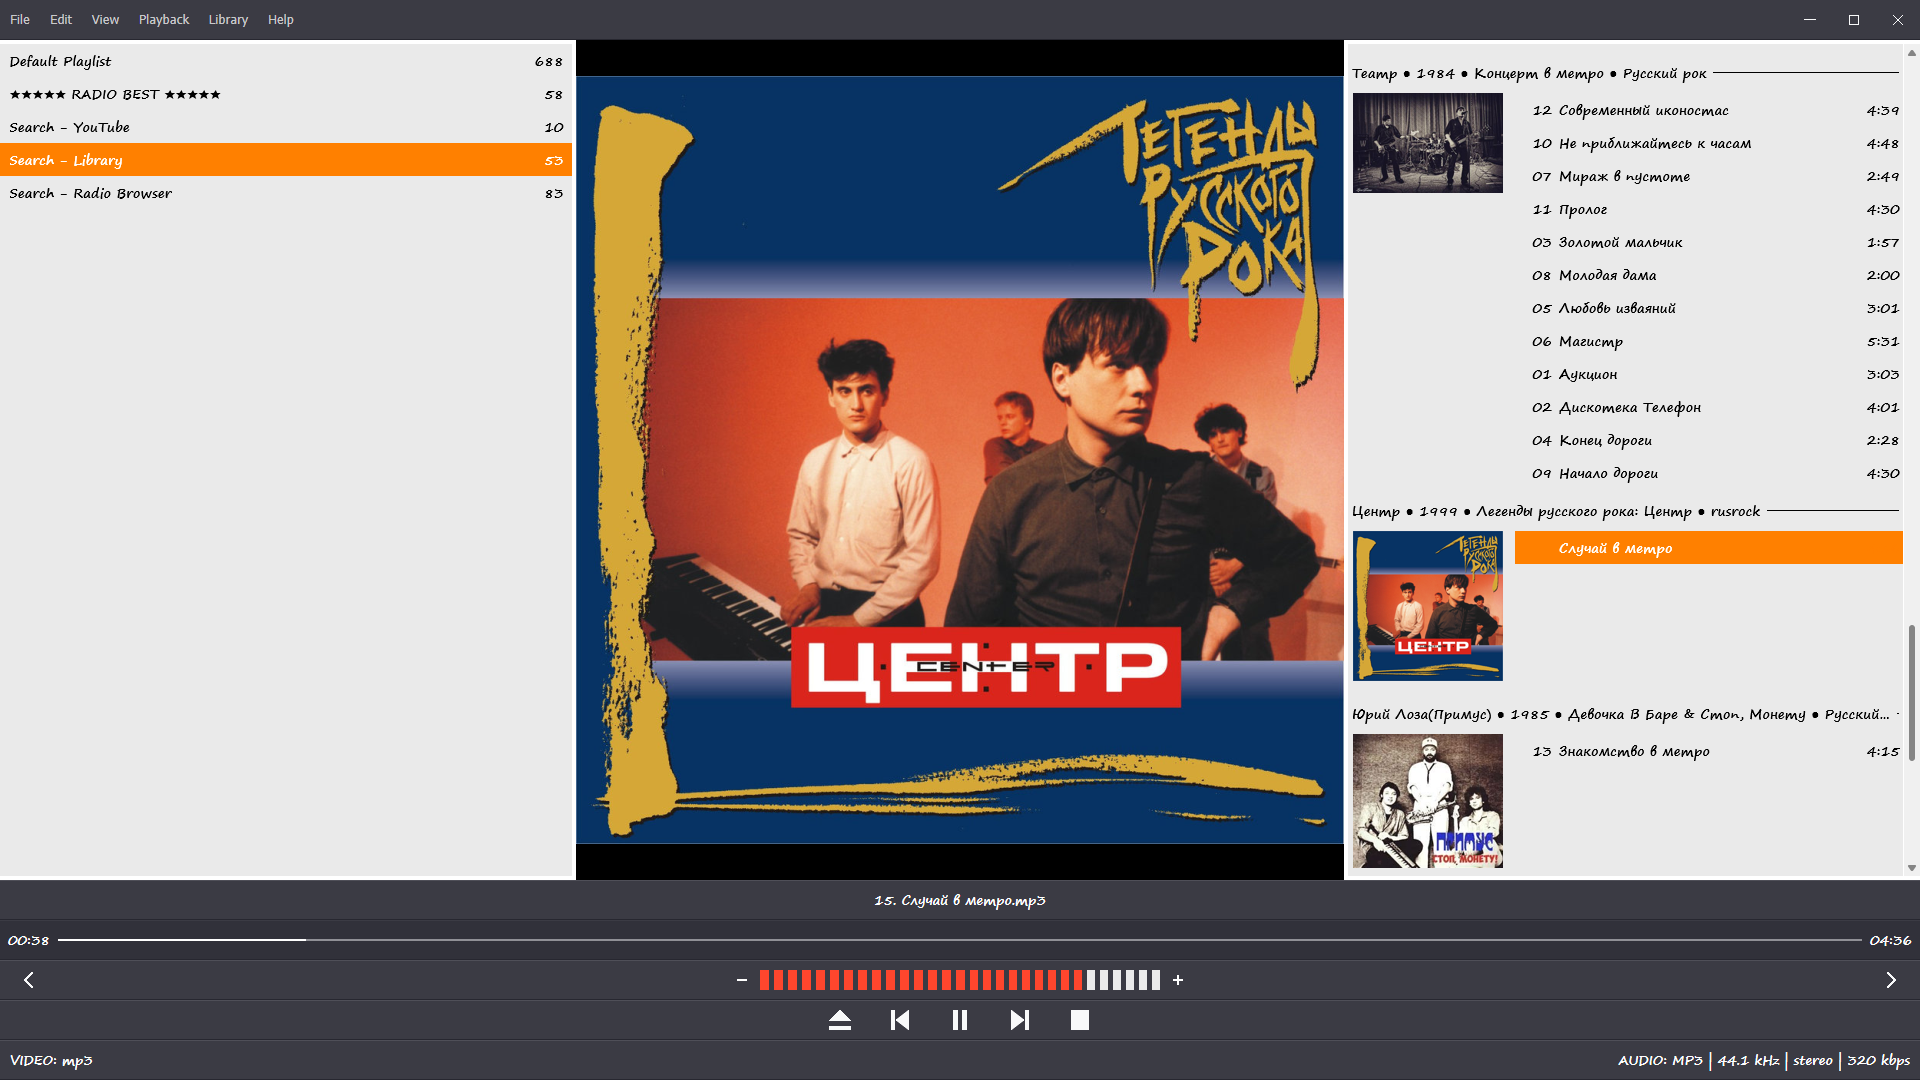Click the large album artwork in center
Screen dimensions: 1920x1080
[960, 460]
